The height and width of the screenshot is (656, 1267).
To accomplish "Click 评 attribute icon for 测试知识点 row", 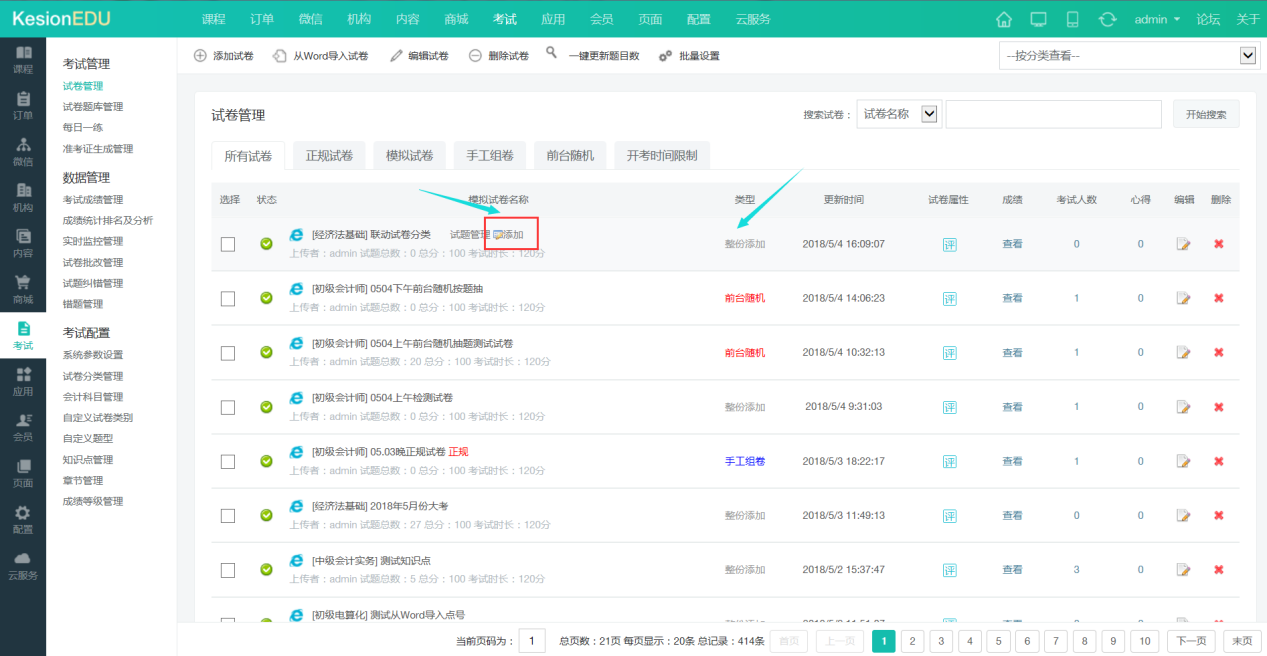I will [x=949, y=570].
